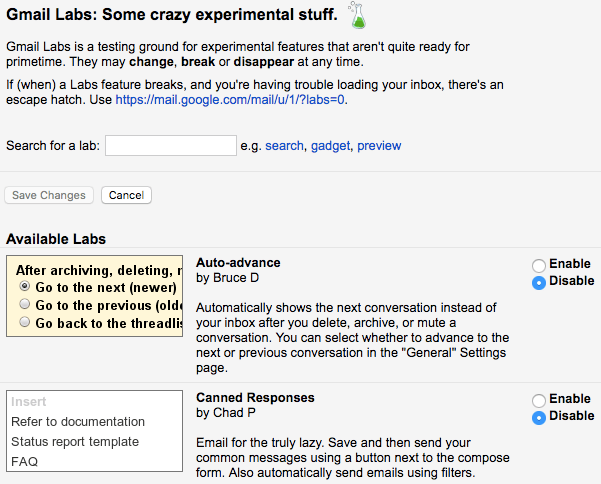
Task: Choose the 'FAQ' canned response entry
Action: (x=25, y=462)
